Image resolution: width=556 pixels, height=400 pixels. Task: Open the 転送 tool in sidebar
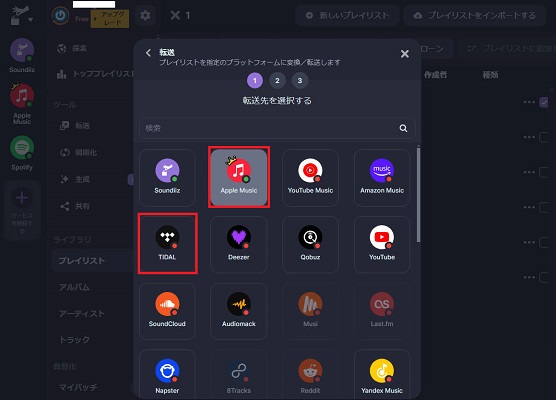(x=75, y=126)
